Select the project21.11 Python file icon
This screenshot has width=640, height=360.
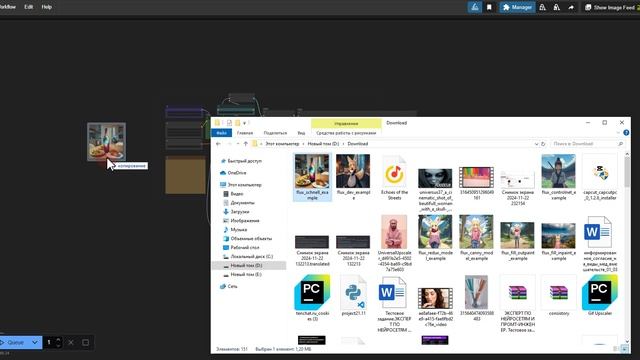point(353,293)
